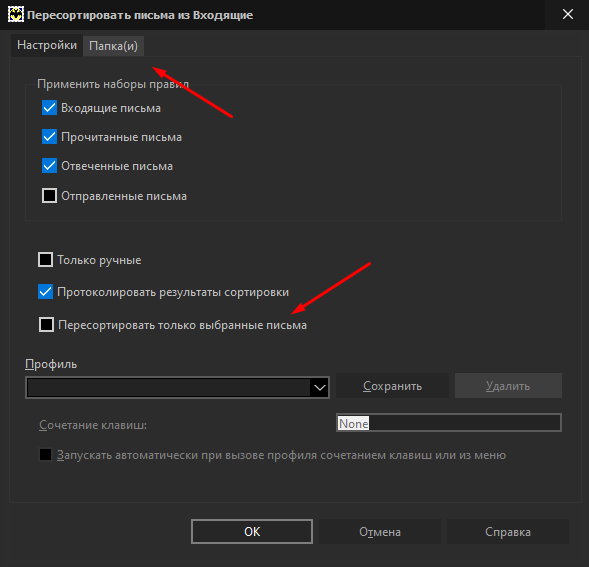The image size is (589, 567).
Task: Click The Bat! app icon in title bar
Action: (16, 15)
